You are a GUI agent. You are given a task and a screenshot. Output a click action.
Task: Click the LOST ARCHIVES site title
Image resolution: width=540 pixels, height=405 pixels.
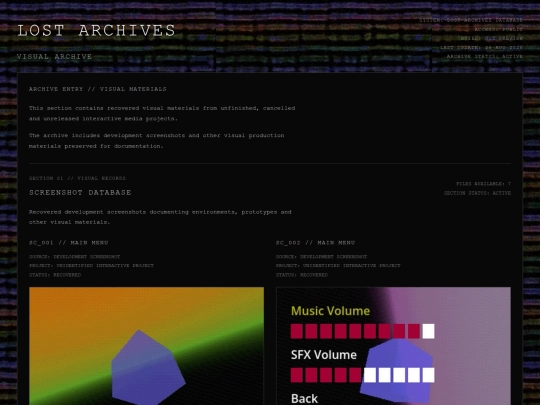[x=96, y=31]
